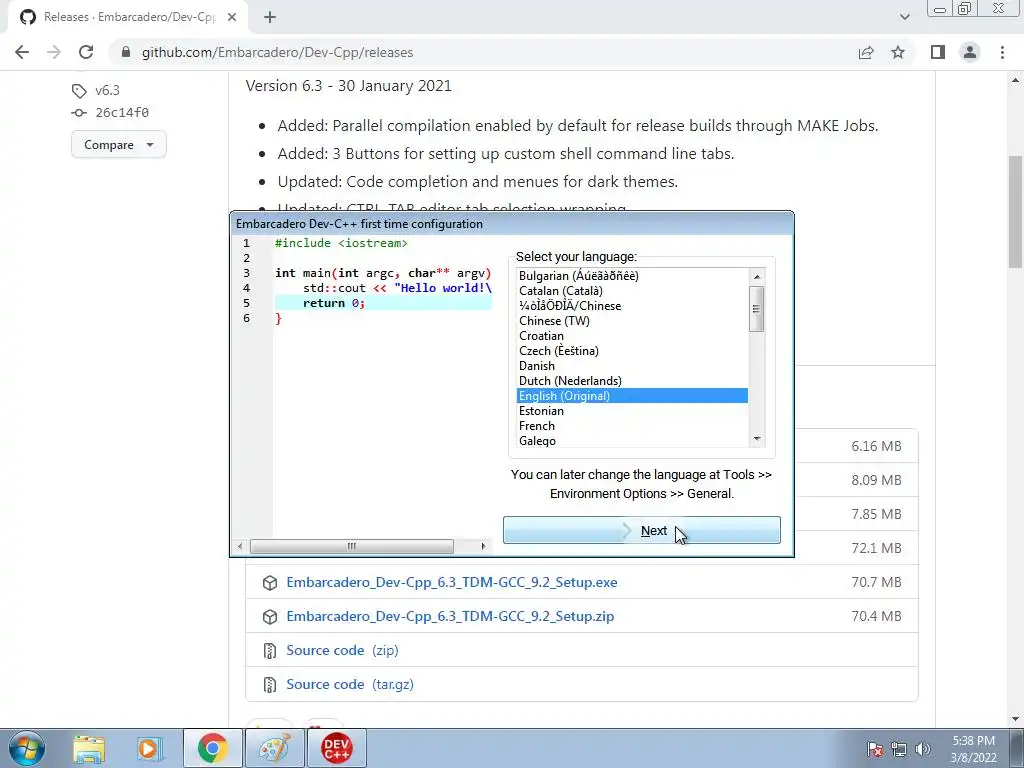Click page vertical scrollbar thumb
The image size is (1024, 768).
coord(1016,212)
